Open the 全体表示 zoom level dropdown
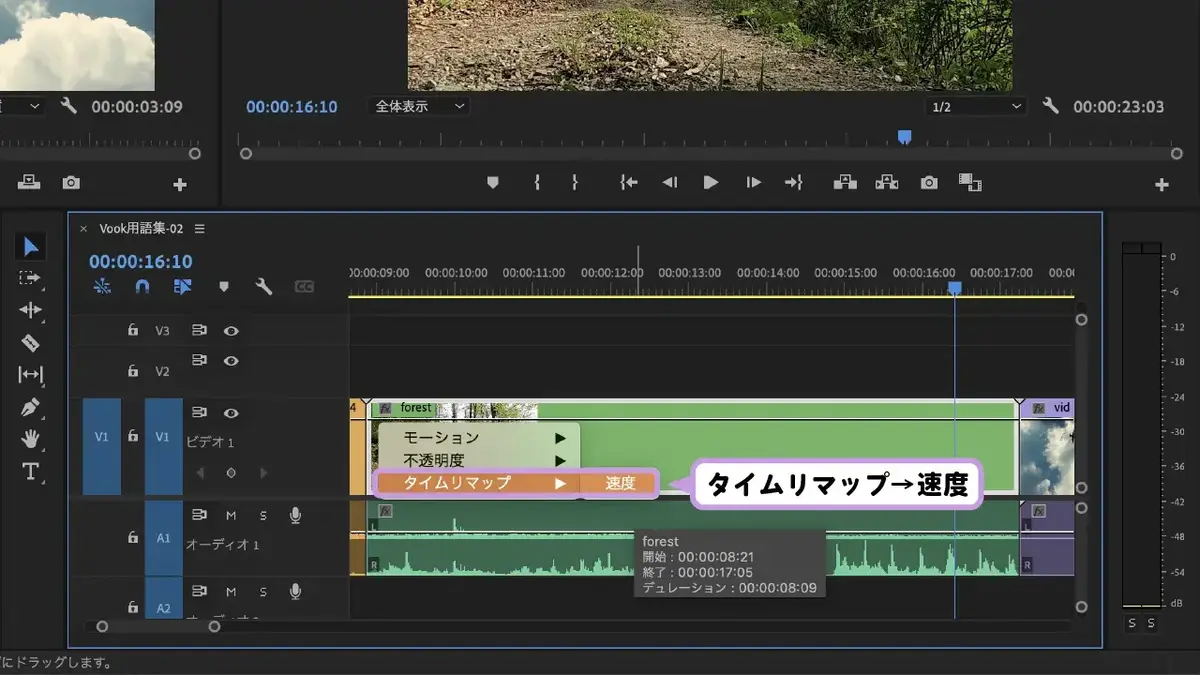1200x675 pixels. (420, 106)
